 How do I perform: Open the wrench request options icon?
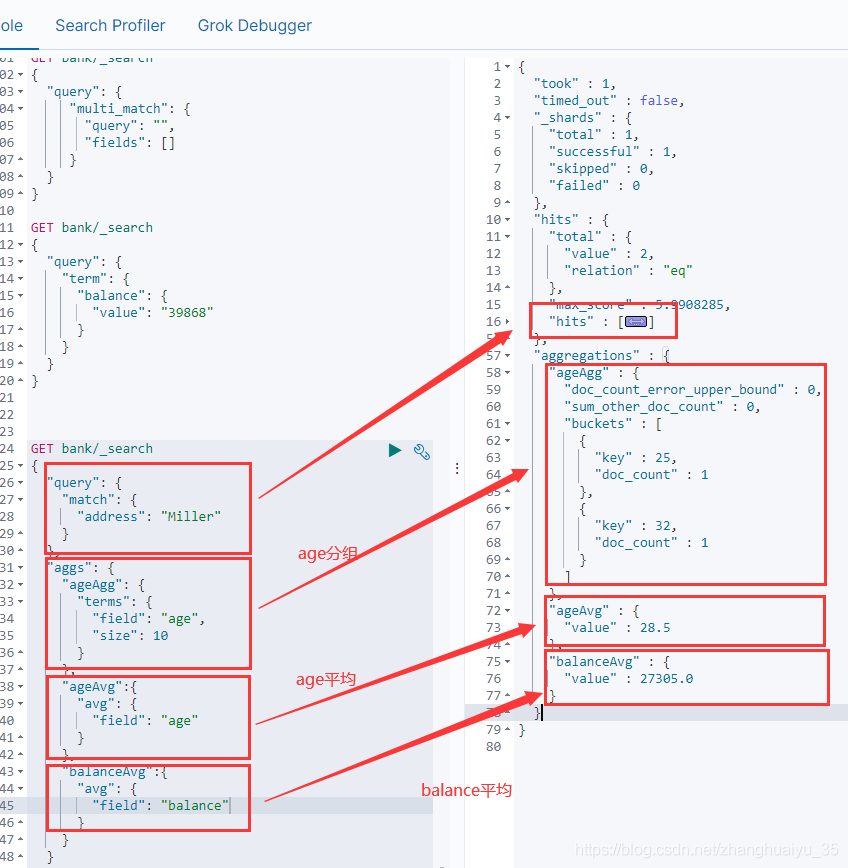tap(422, 452)
